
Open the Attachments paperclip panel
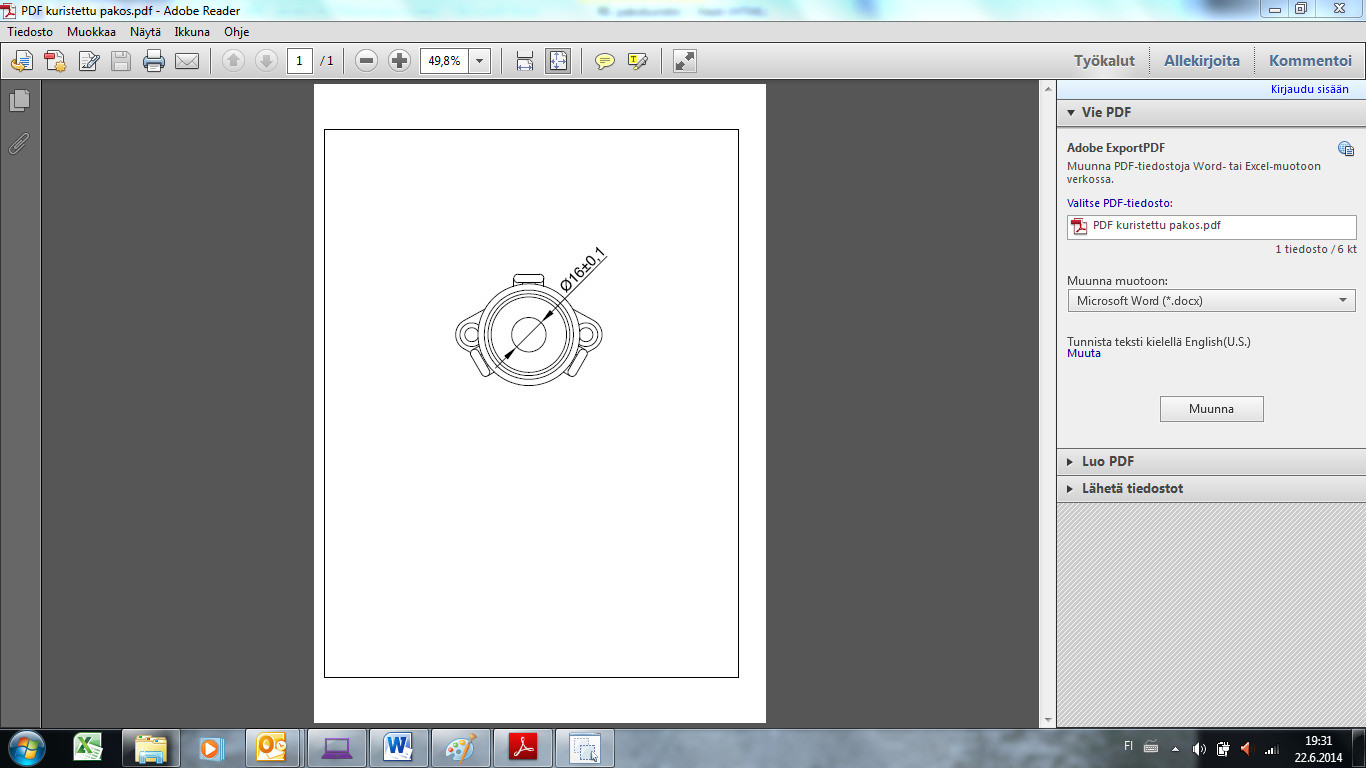click(19, 144)
